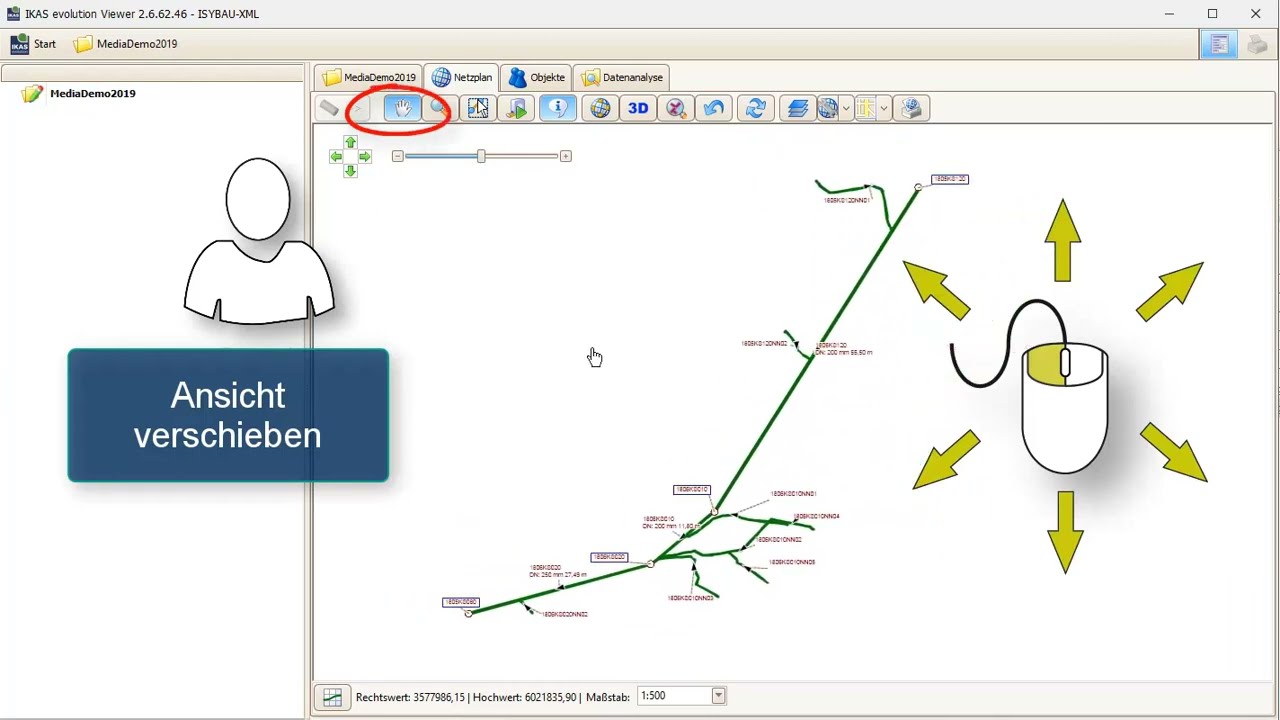Click label '200 mm 11,80 m'
The height and width of the screenshot is (720, 1280).
coord(672,526)
